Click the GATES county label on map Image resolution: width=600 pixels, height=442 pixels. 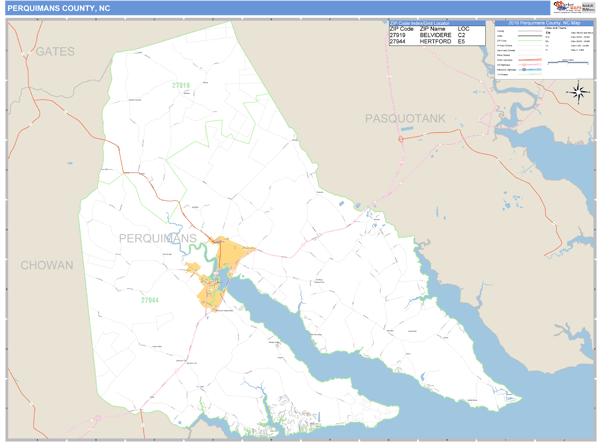point(55,51)
